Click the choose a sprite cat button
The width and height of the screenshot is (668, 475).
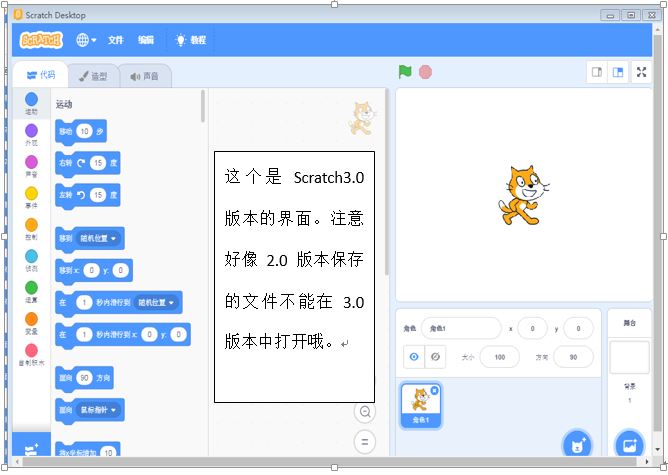tap(577, 445)
